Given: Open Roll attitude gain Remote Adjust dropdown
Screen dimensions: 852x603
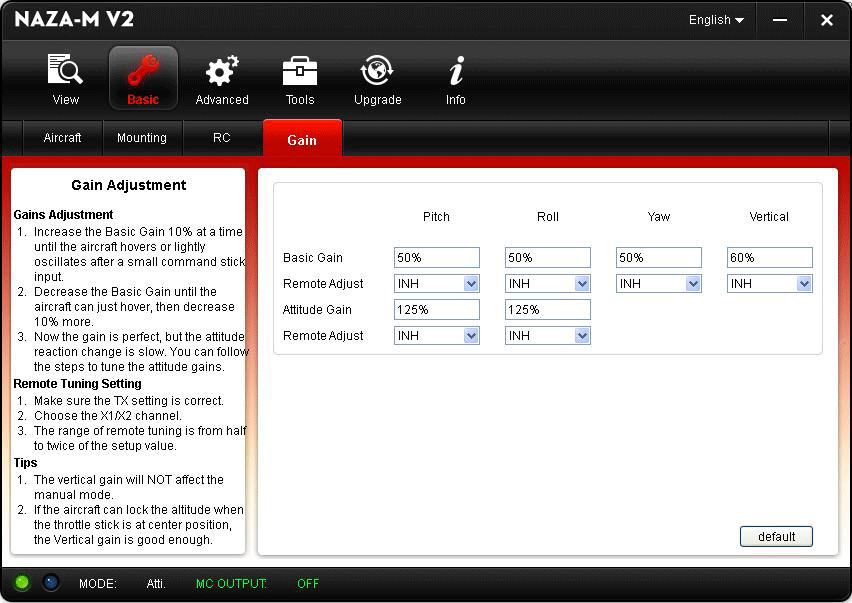Looking at the screenshot, I should [547, 336].
